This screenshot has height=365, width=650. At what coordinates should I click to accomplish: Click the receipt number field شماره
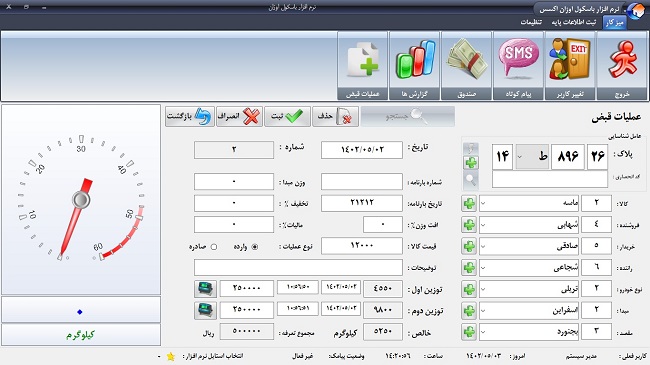(234, 150)
